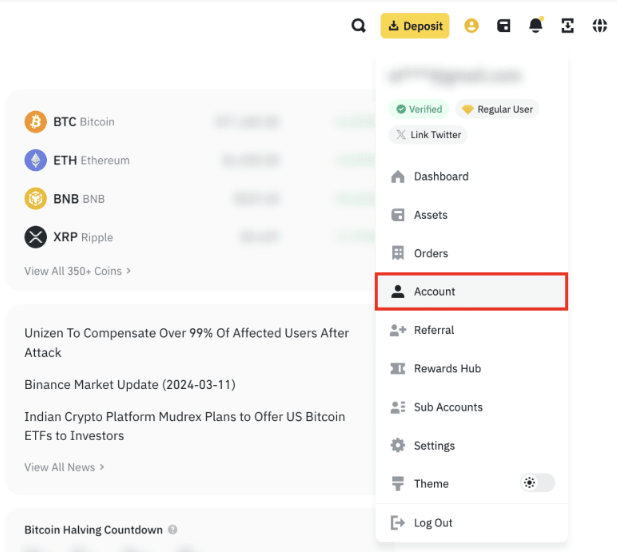Open View All 350+ Coins link

[x=77, y=271]
